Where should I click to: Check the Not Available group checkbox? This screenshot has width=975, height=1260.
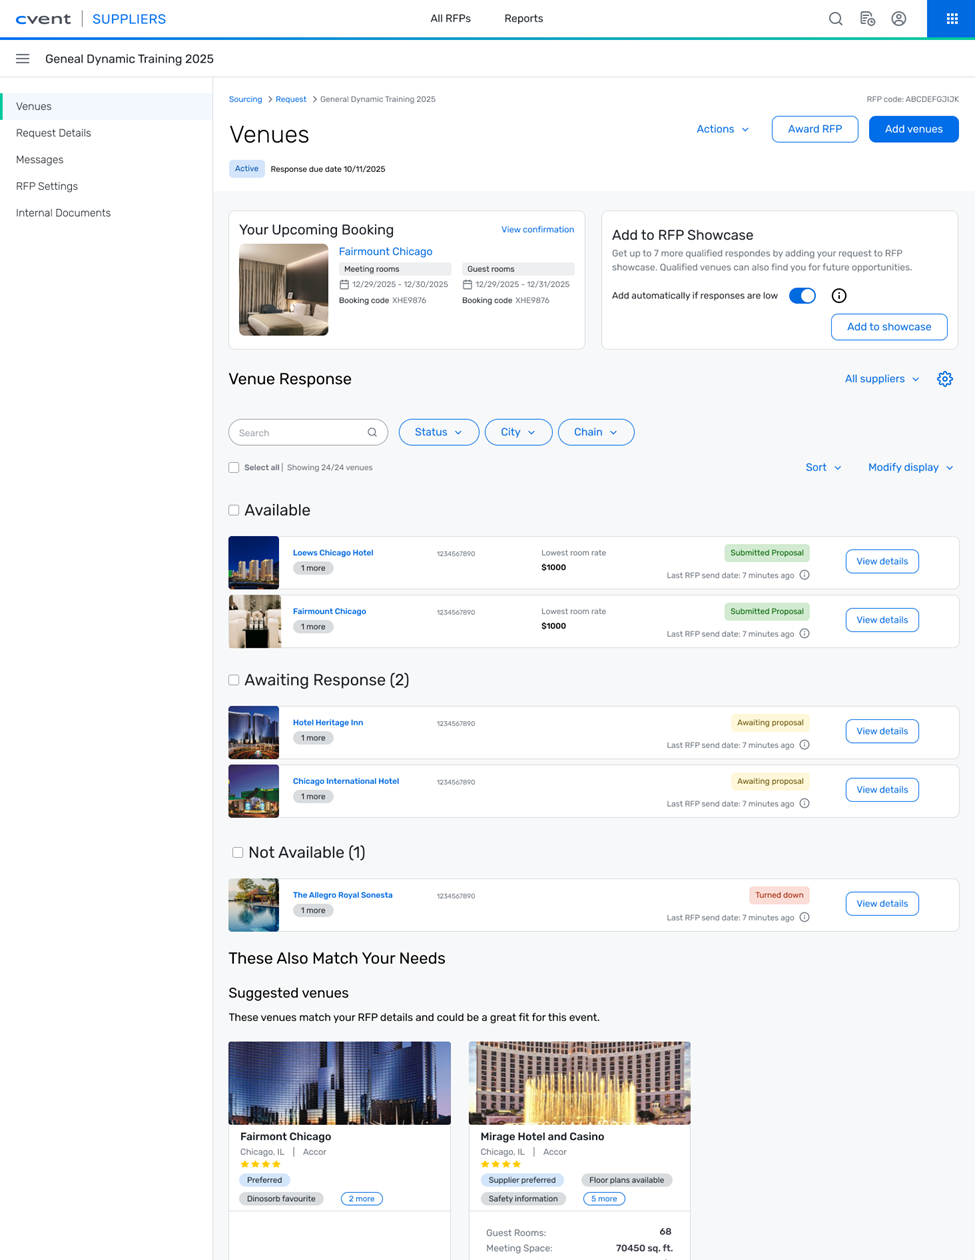click(238, 853)
